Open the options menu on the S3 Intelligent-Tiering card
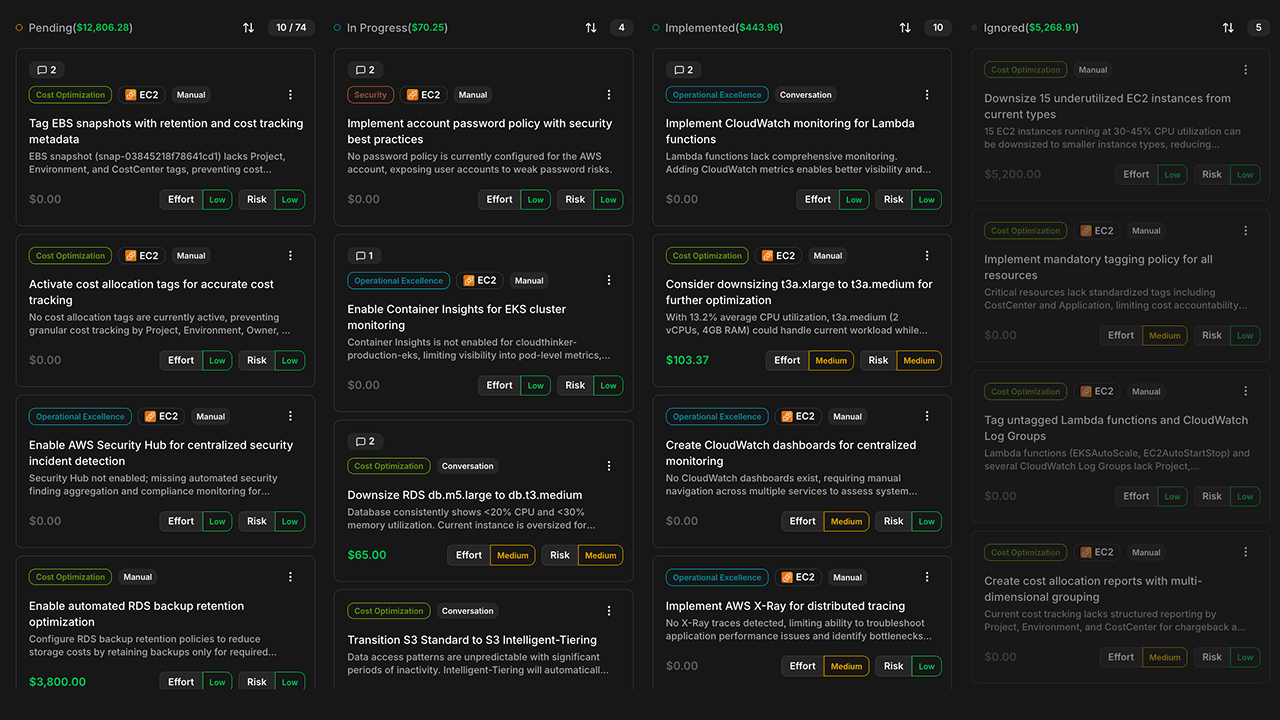This screenshot has width=1280, height=720. coord(608,610)
